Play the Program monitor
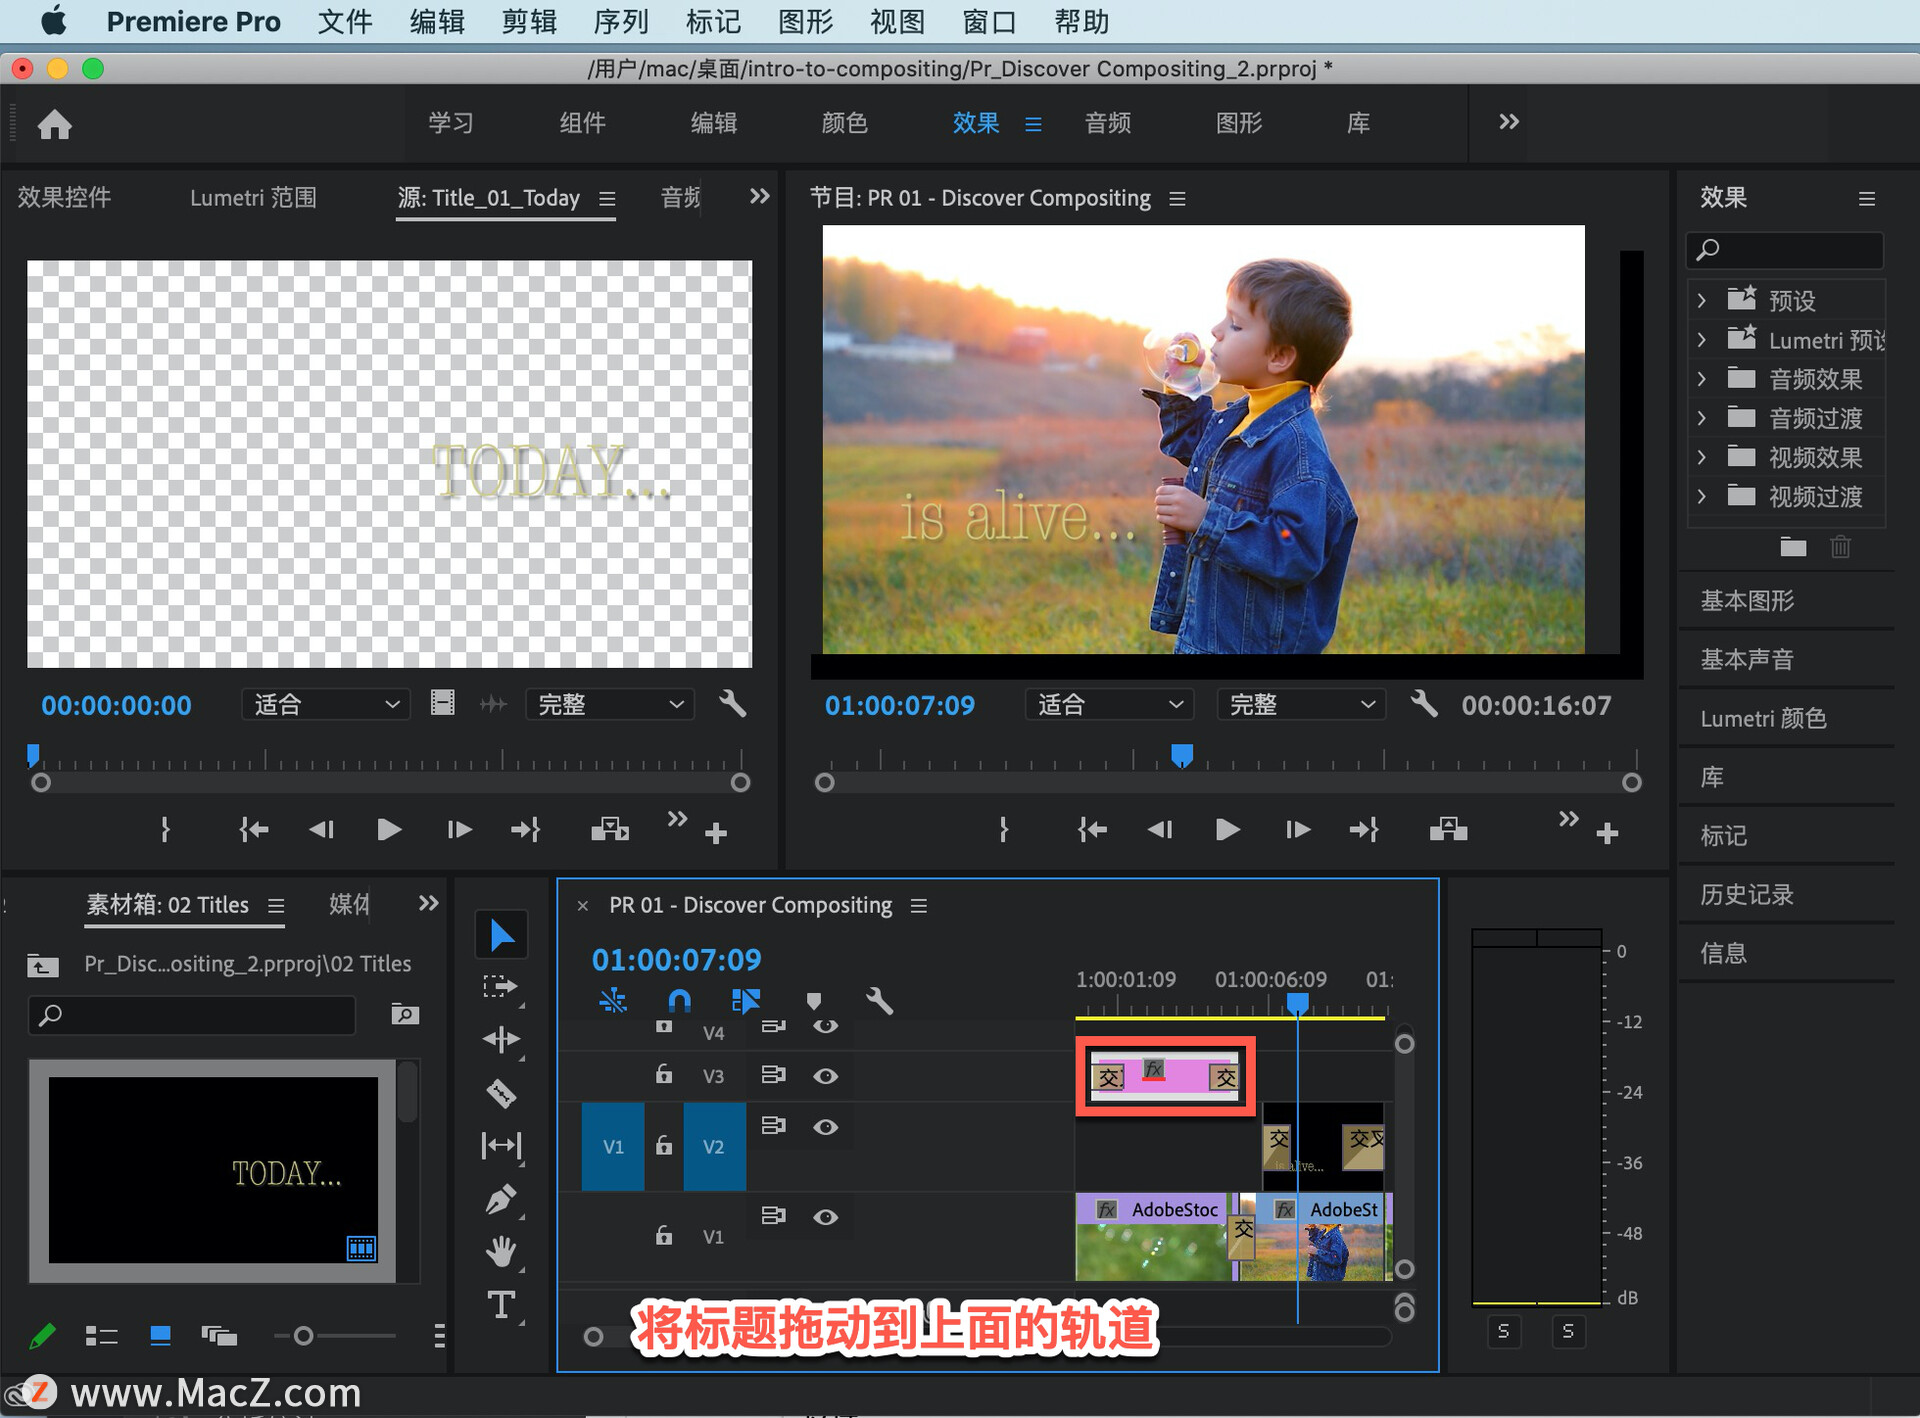Screen dimensions: 1920x1418 [1227, 829]
